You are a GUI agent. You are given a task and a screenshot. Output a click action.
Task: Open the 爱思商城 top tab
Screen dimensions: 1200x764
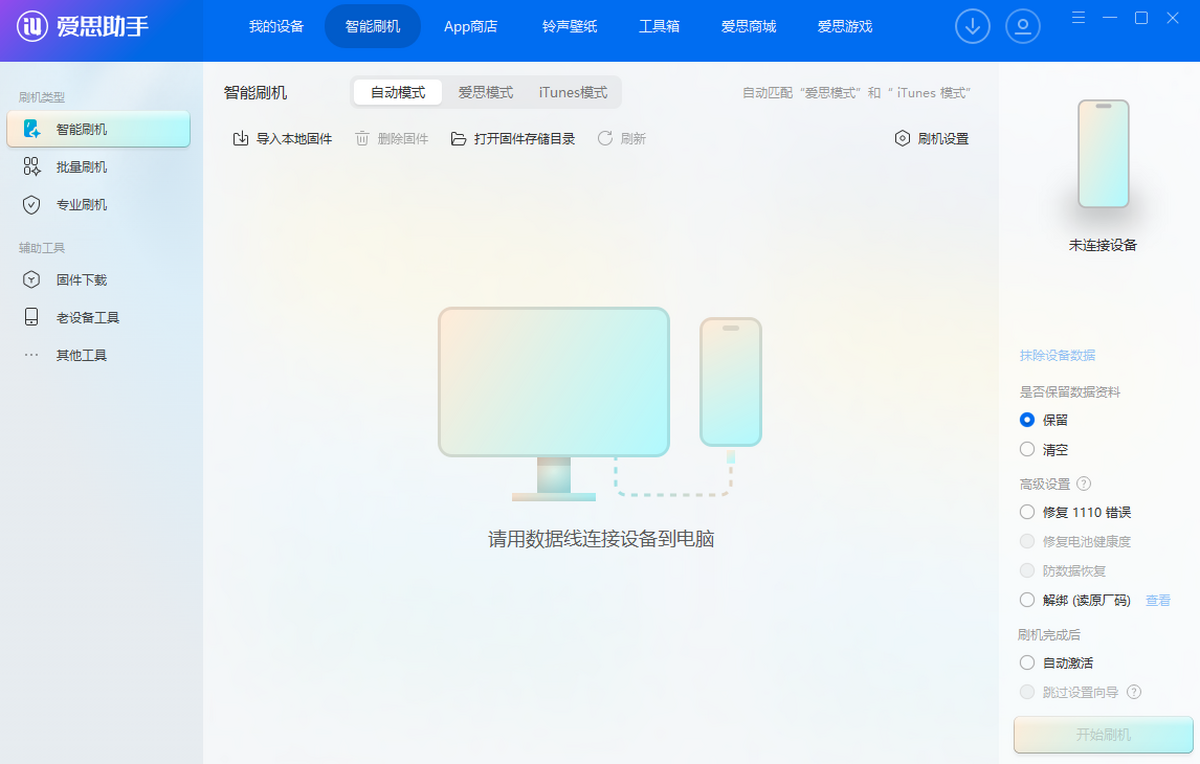point(748,26)
